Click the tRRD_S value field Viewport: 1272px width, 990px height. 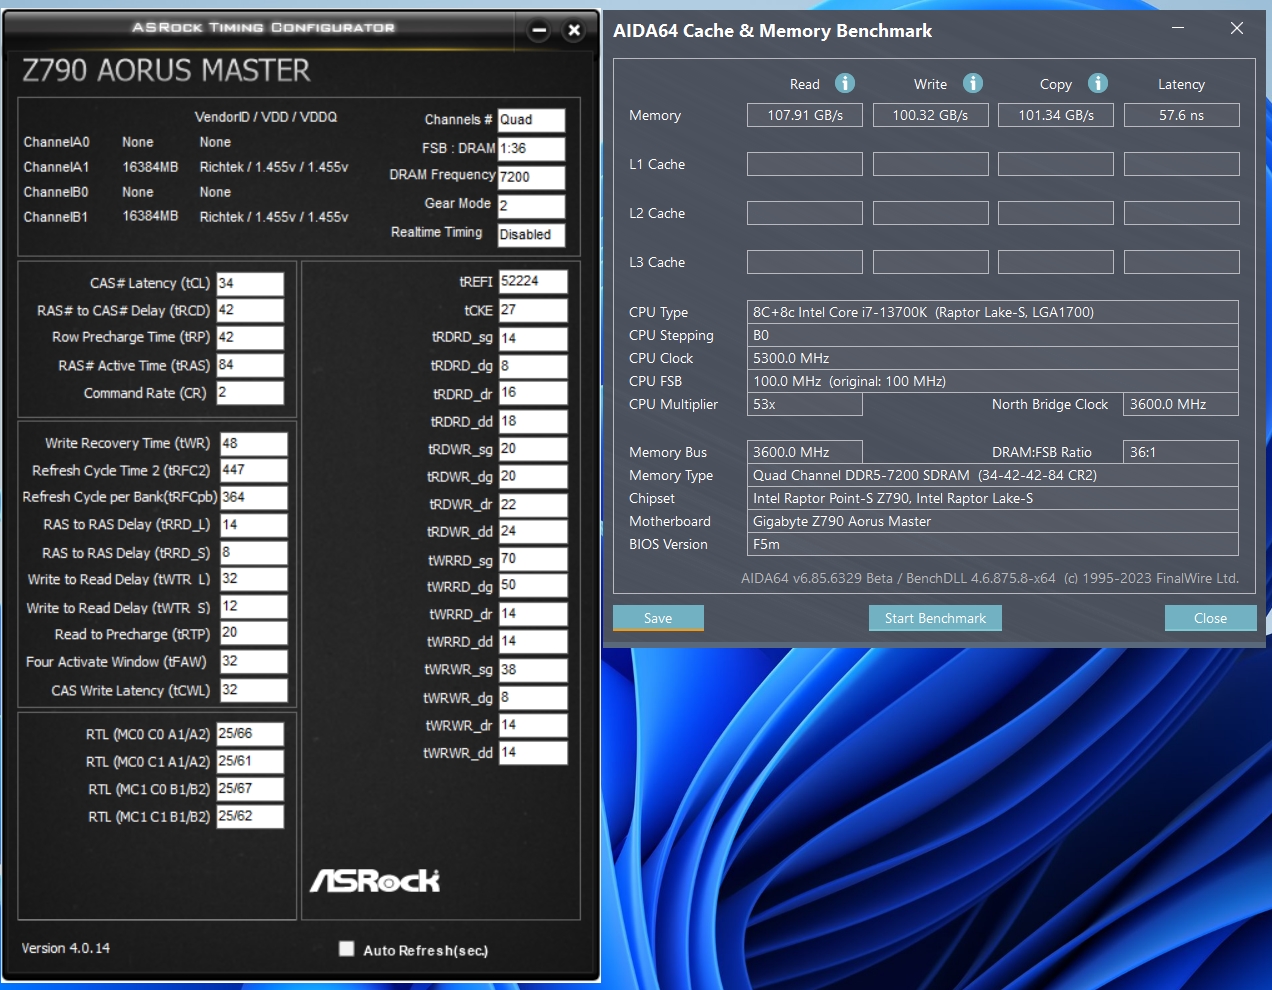tap(253, 552)
